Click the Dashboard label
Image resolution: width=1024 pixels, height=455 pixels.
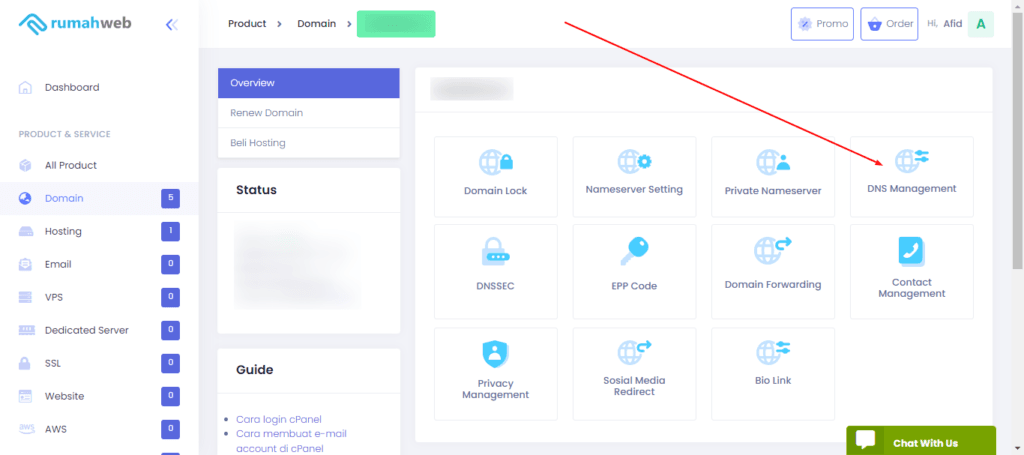tap(72, 87)
